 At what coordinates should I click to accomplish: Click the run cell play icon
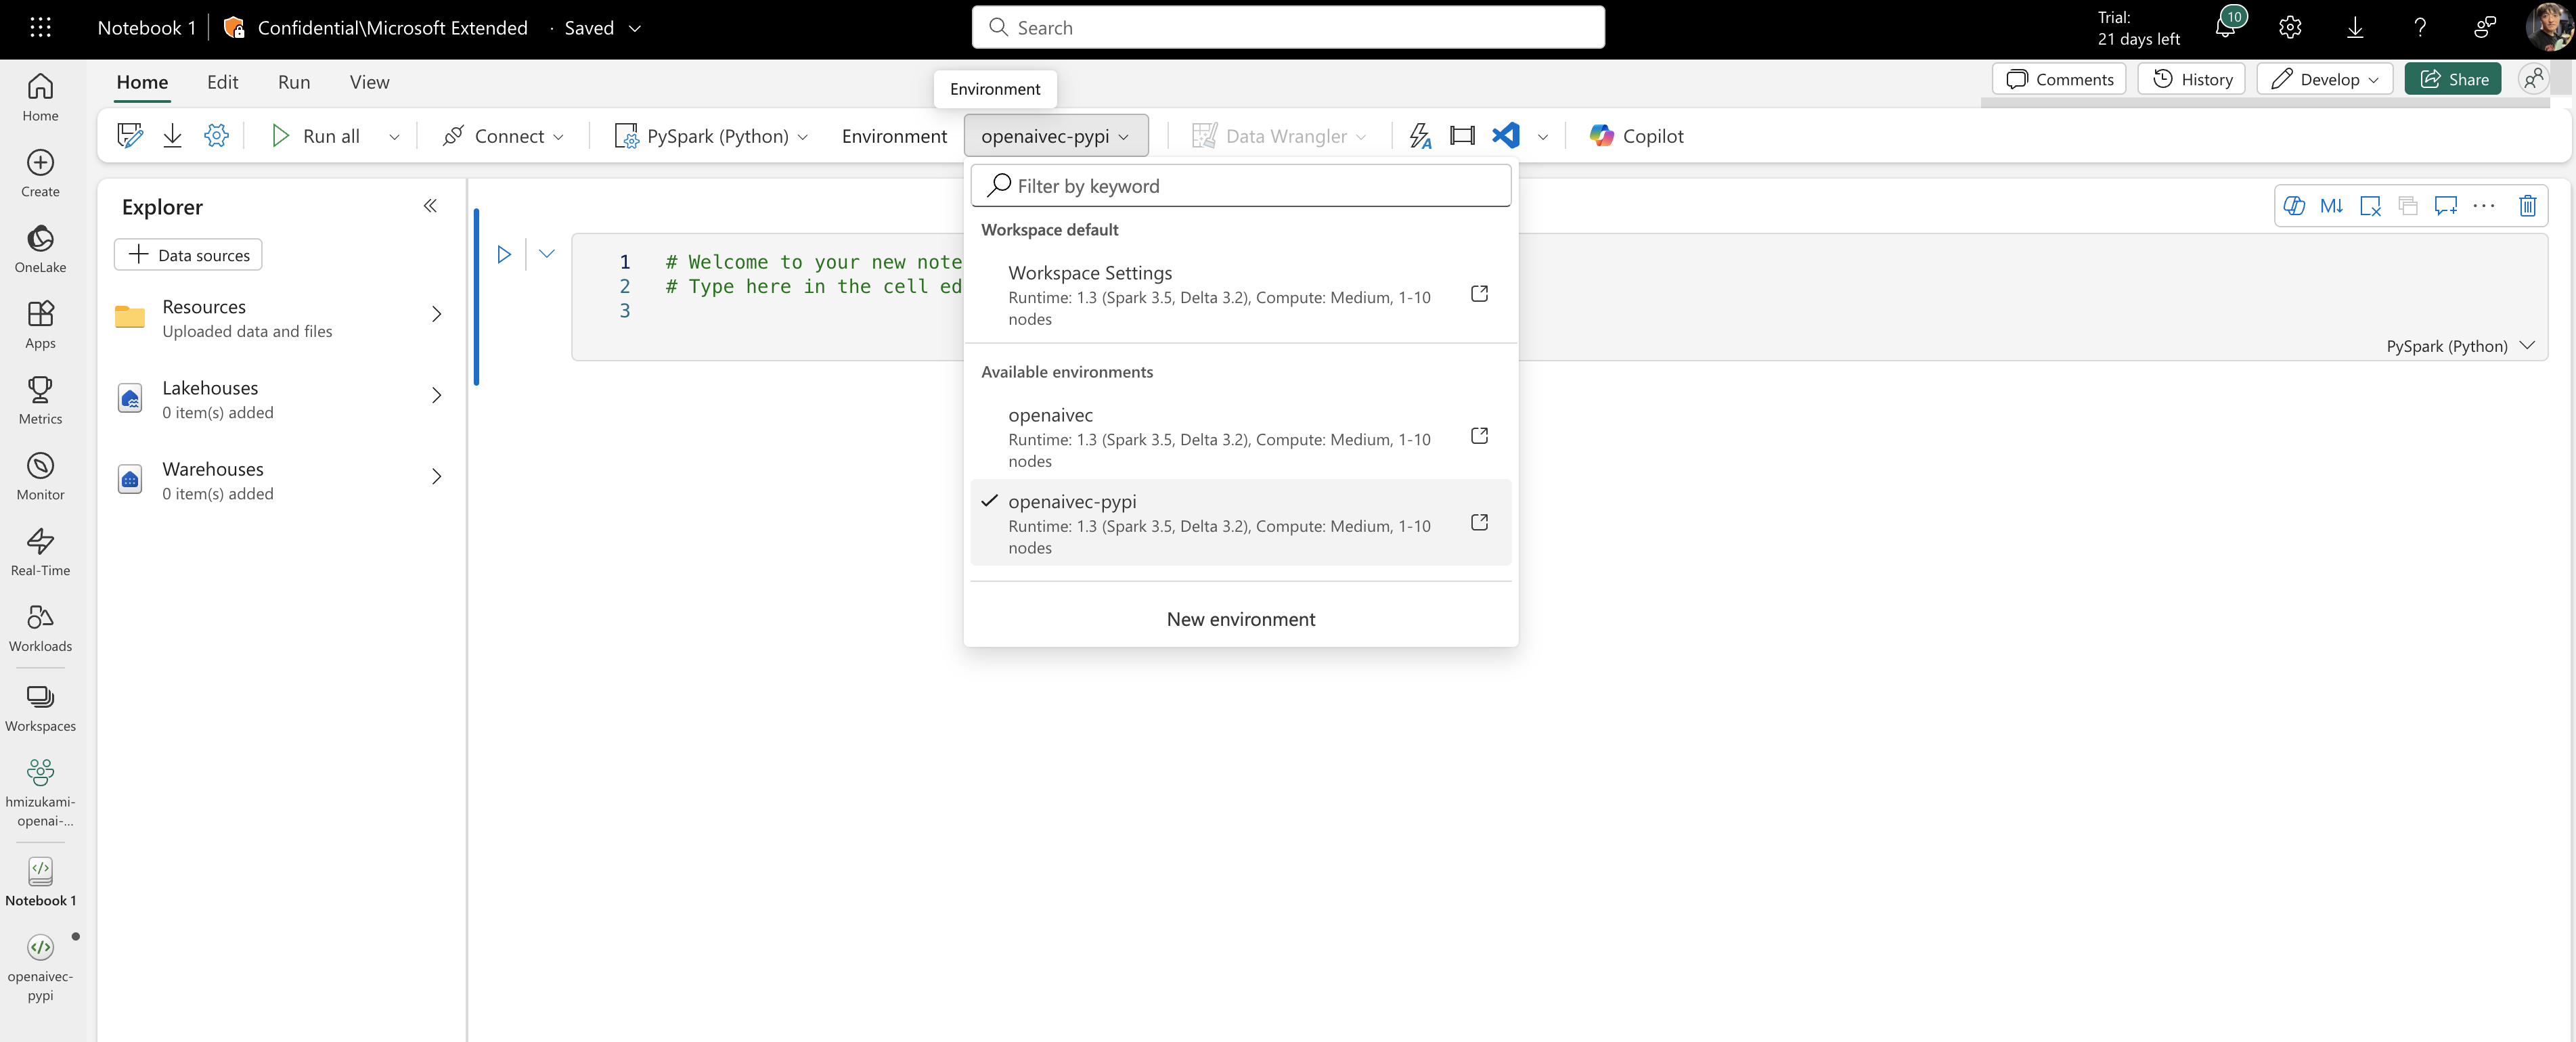click(x=504, y=254)
